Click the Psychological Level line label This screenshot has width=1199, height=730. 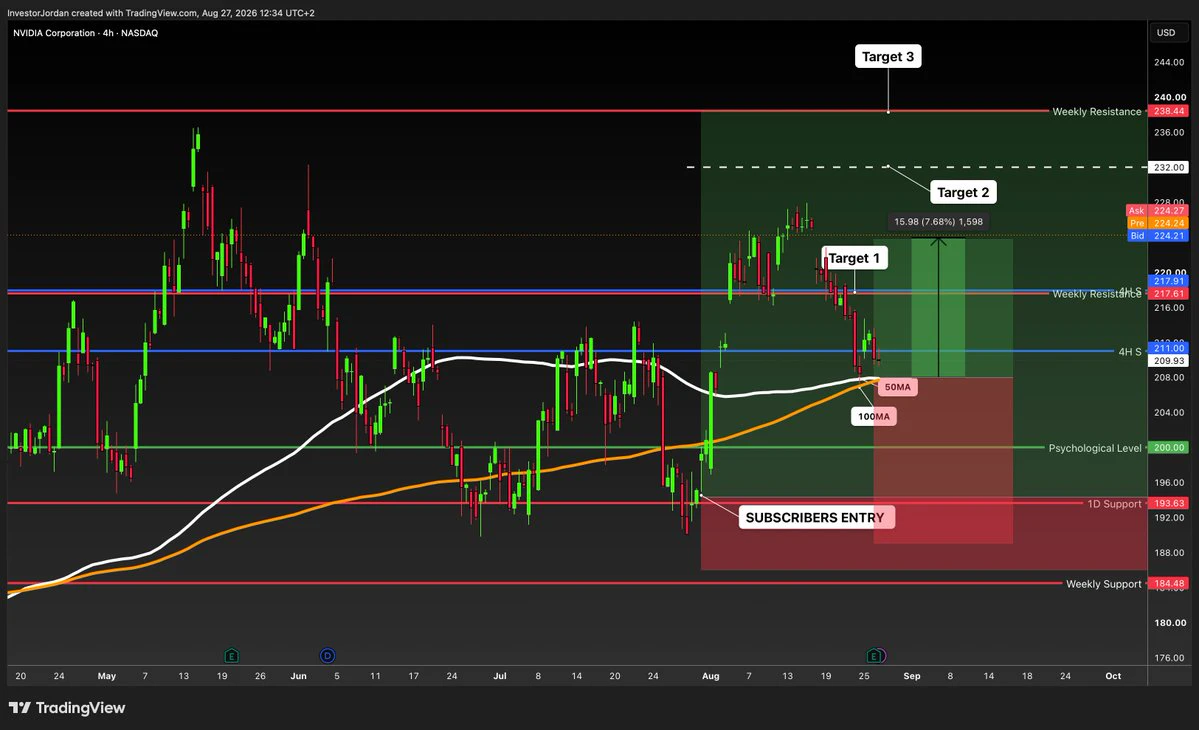1095,448
